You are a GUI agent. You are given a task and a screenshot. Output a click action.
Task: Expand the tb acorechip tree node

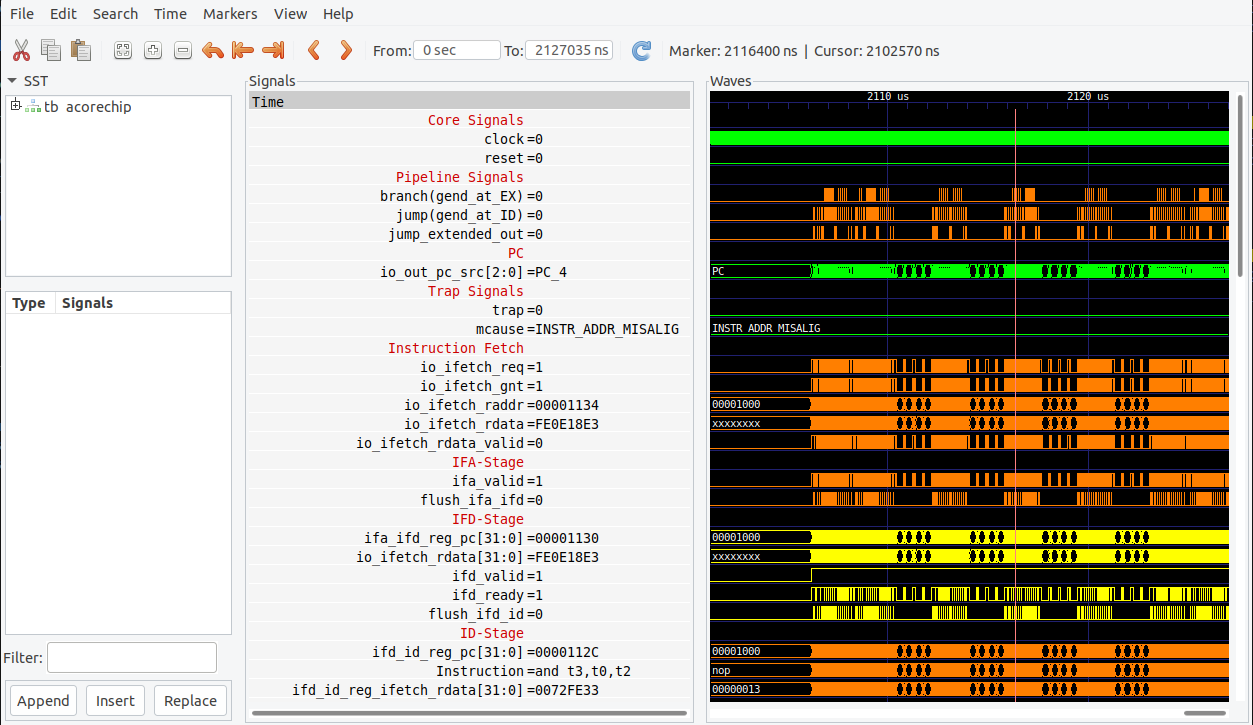tap(15, 106)
